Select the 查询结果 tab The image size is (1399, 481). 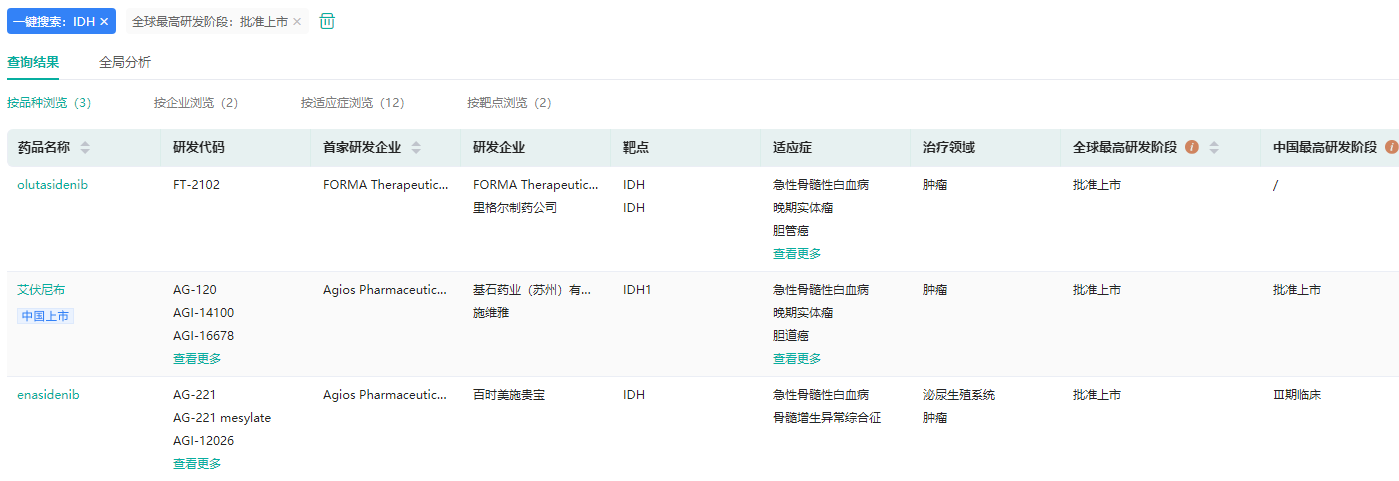pos(33,62)
